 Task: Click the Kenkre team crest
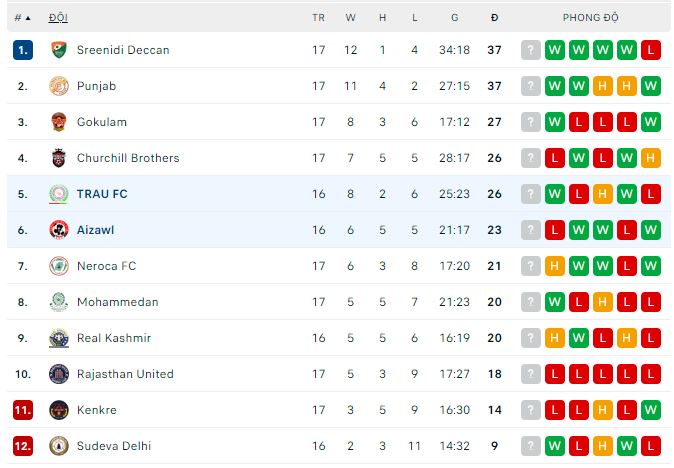[x=58, y=410]
